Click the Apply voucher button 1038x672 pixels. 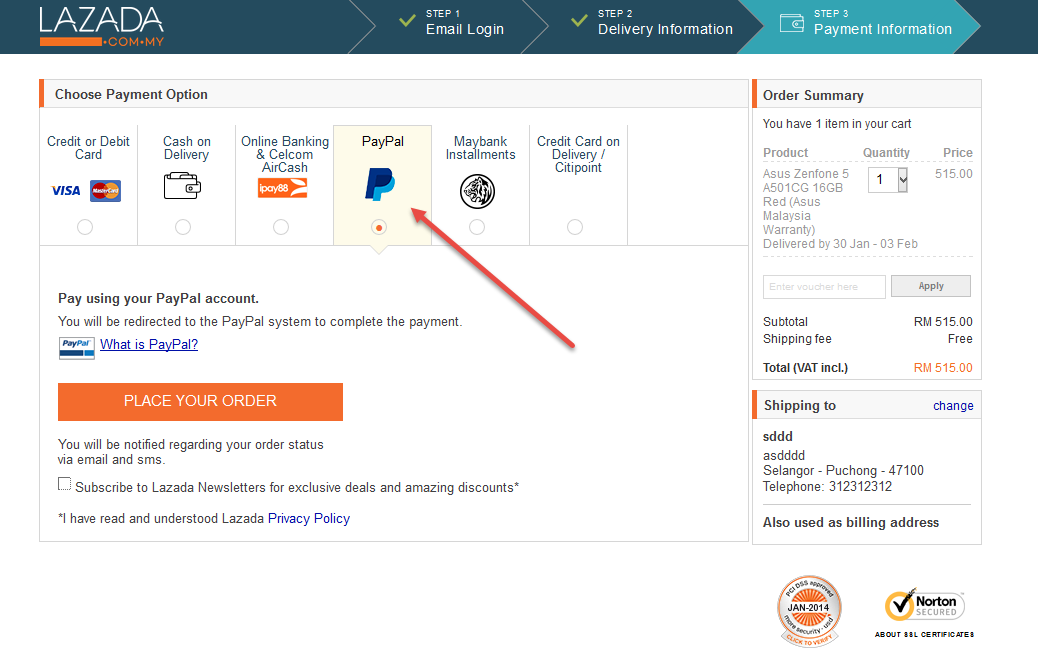pyautogui.click(x=931, y=286)
